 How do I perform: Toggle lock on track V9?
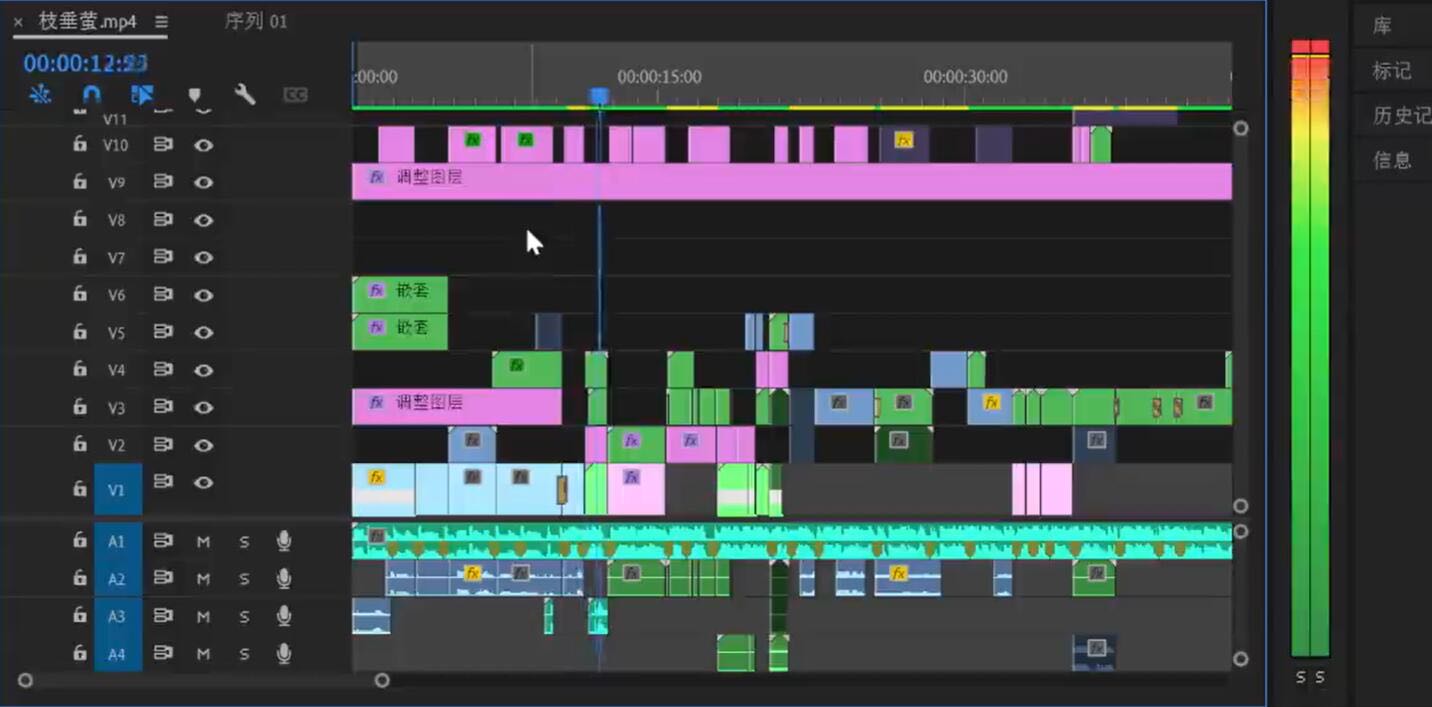(79, 181)
